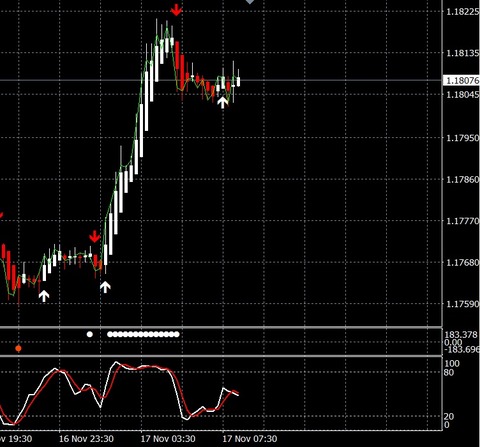Click the 1.17590 price scale label
Viewport: 480px width, 447px height.
(463, 304)
